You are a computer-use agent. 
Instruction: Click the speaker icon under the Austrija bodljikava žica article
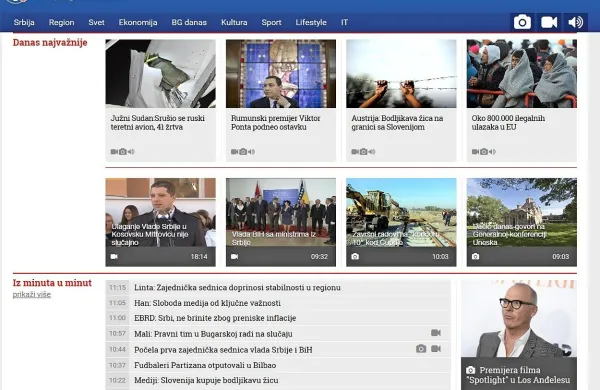(x=372, y=152)
